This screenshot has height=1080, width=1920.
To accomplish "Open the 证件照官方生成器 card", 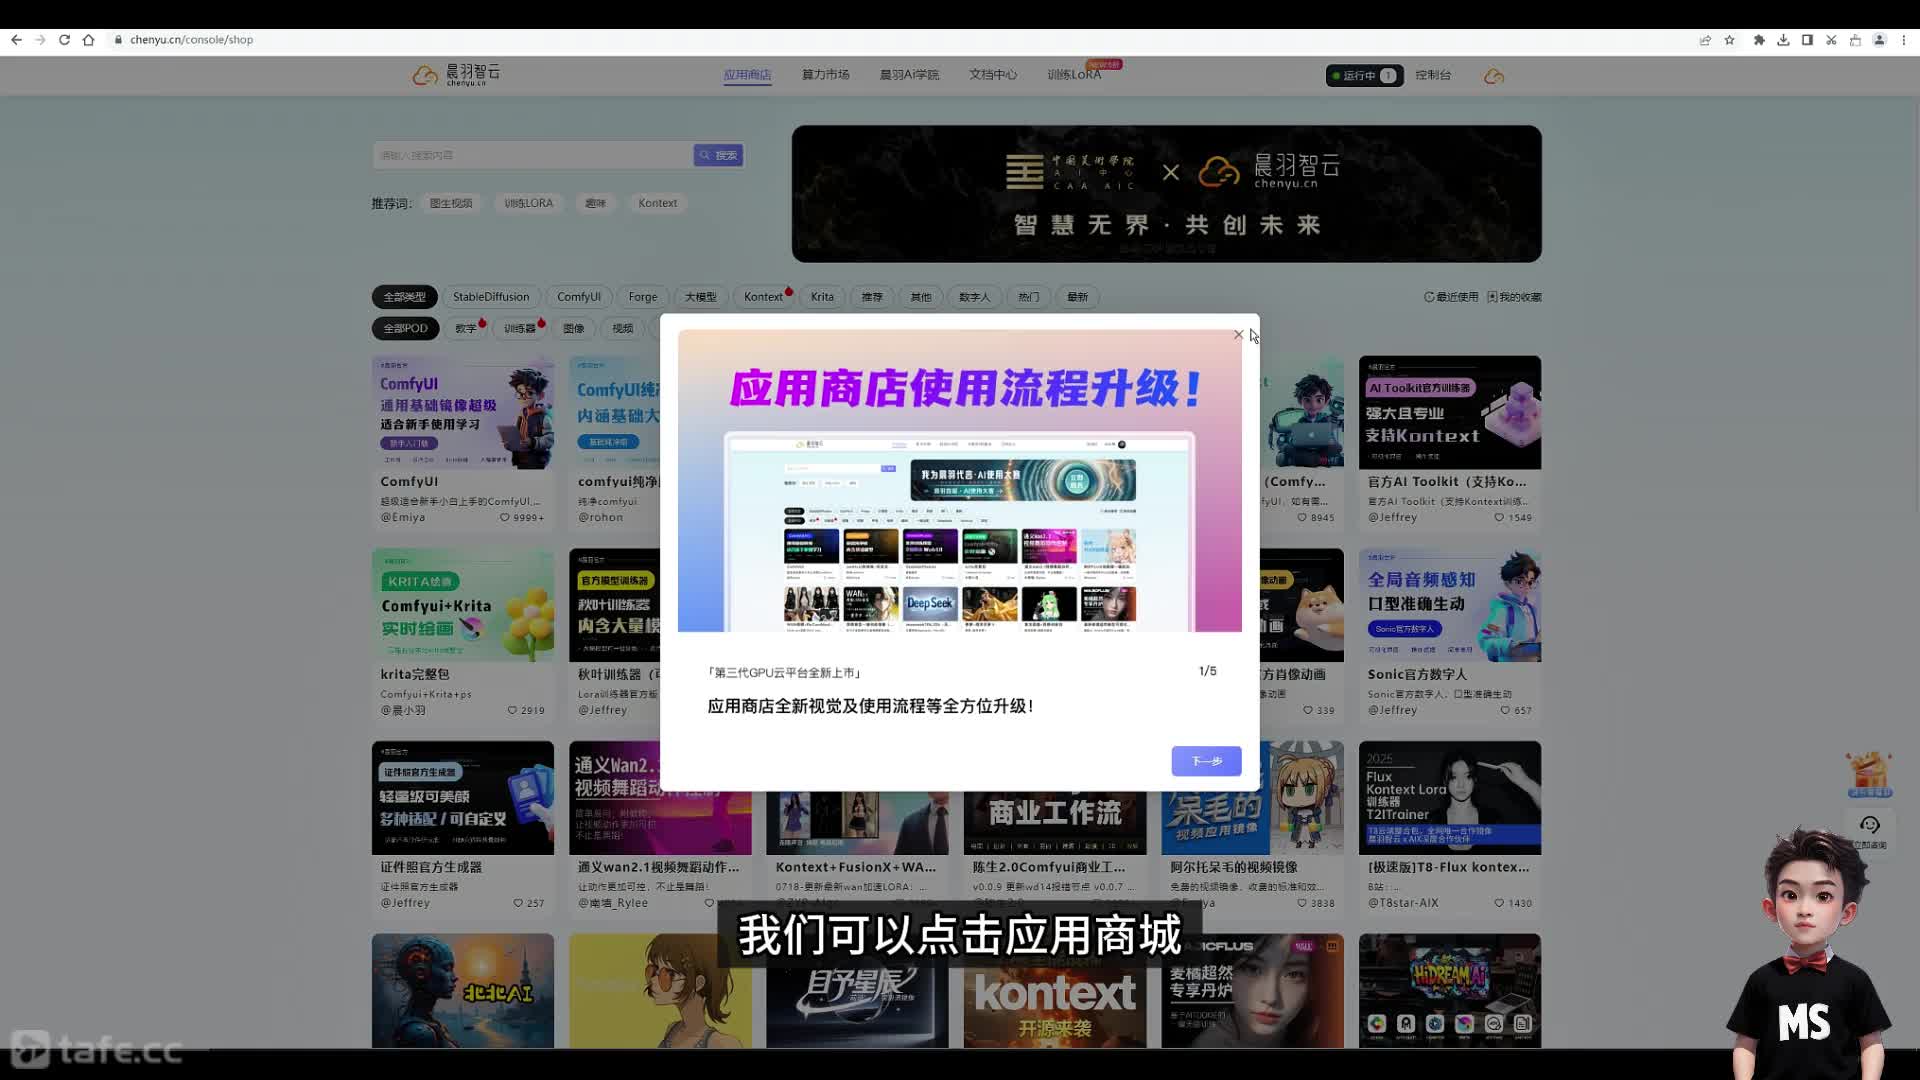I will tap(462, 826).
